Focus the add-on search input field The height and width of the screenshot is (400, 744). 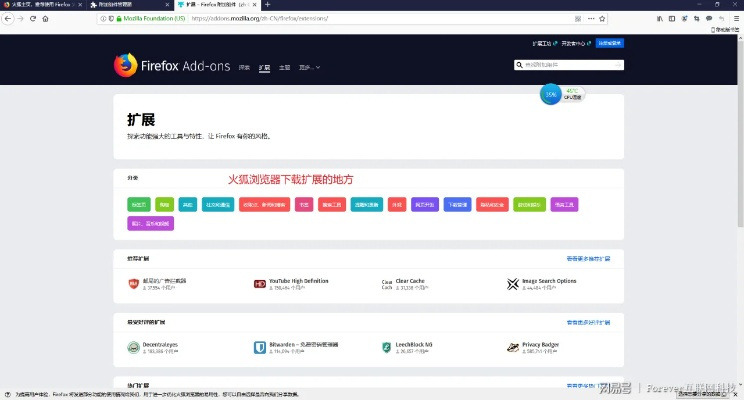568,65
